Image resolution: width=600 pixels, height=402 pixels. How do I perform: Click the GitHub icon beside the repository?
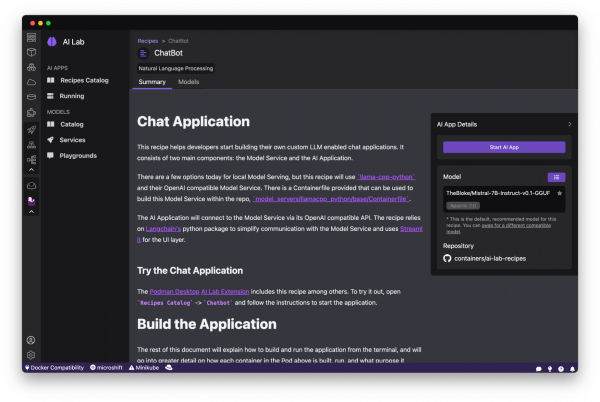447,259
